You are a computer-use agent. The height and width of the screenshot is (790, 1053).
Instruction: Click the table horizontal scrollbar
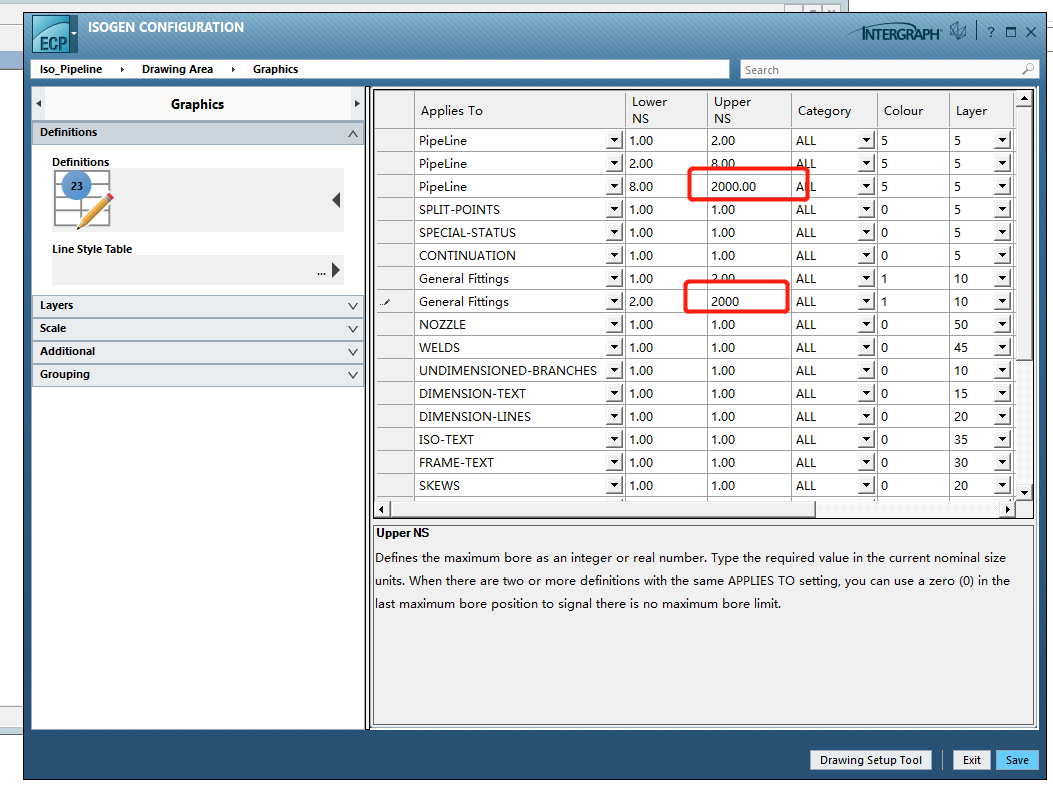coord(602,509)
